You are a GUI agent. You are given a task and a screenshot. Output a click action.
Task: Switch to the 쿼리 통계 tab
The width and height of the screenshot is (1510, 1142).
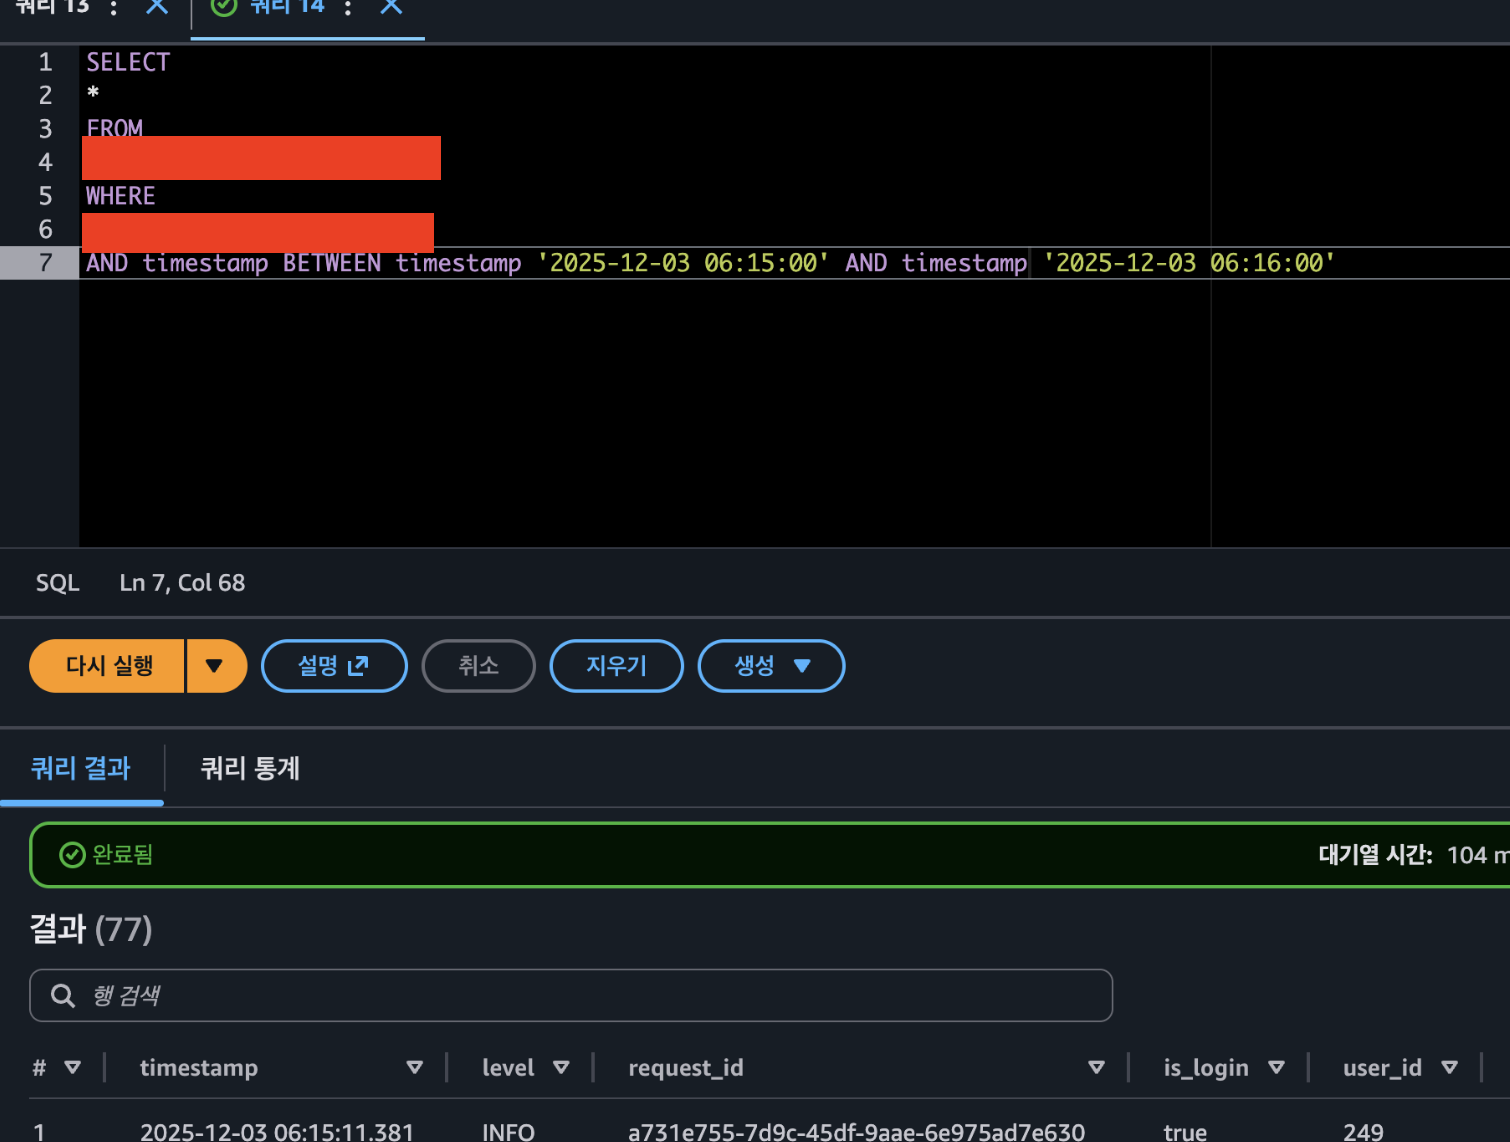(250, 768)
